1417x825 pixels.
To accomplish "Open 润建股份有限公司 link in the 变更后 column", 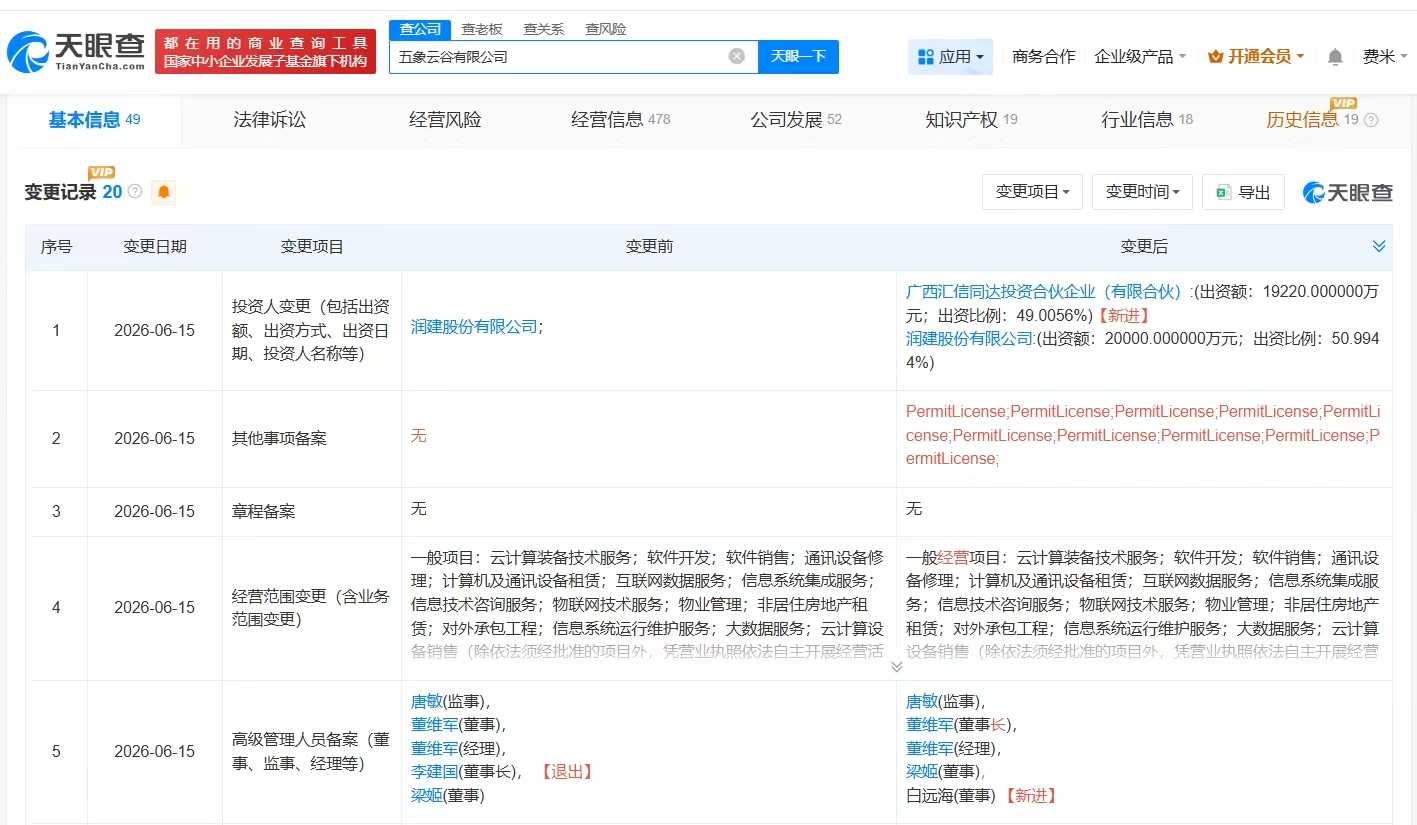I will tap(969, 338).
